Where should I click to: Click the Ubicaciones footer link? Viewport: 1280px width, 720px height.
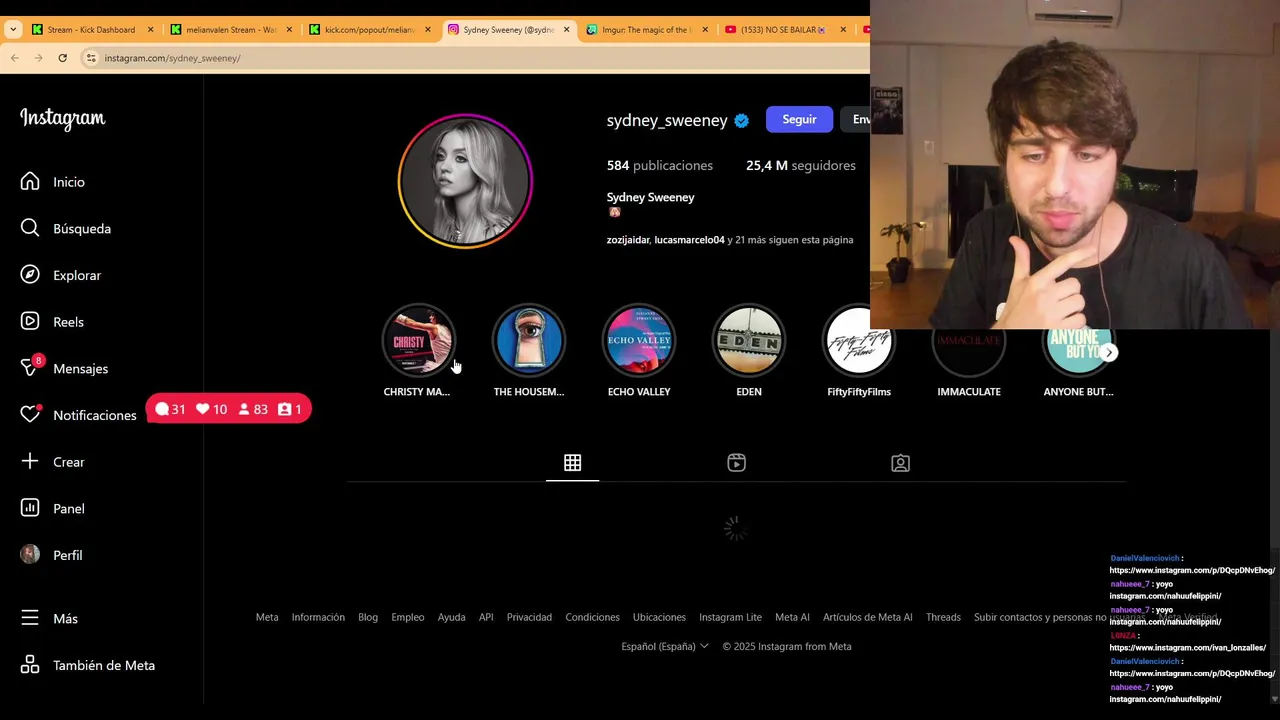pos(659,617)
